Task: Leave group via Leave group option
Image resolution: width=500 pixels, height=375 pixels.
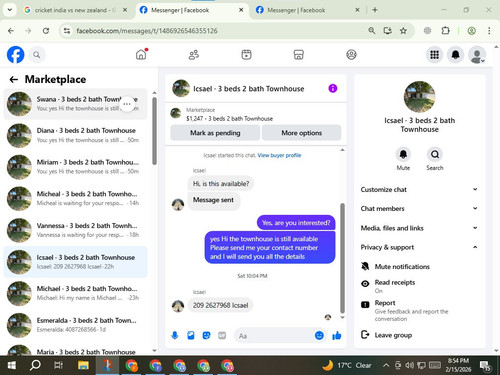Action: [387, 335]
